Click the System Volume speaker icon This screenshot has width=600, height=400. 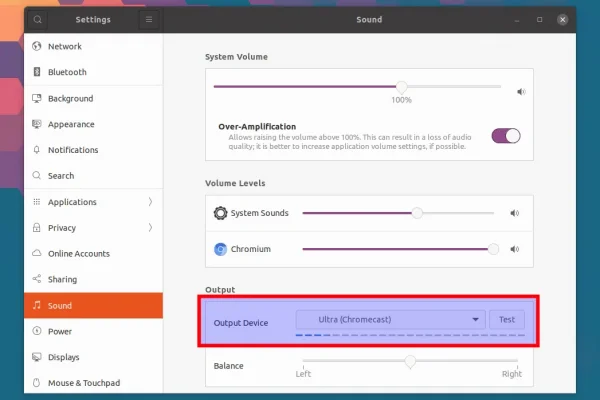520,91
